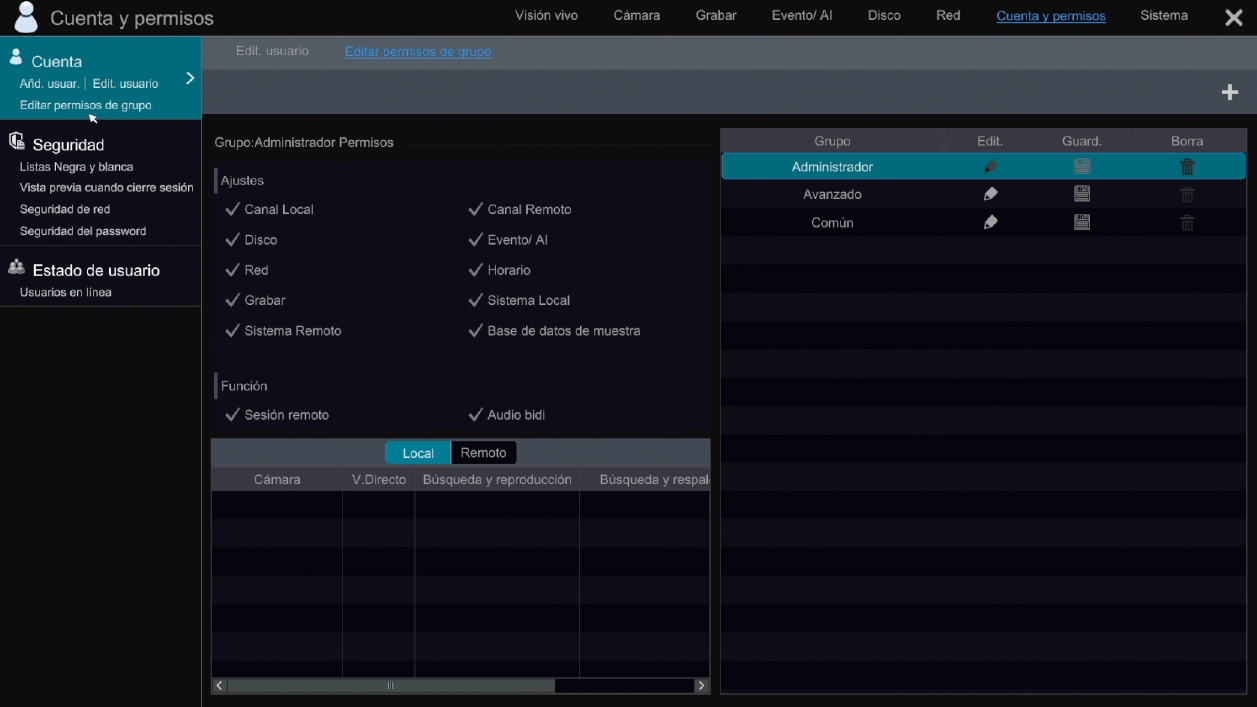Toggle the Horario permission checkmark
Screen dimensions: 1257x707
click(x=476, y=270)
